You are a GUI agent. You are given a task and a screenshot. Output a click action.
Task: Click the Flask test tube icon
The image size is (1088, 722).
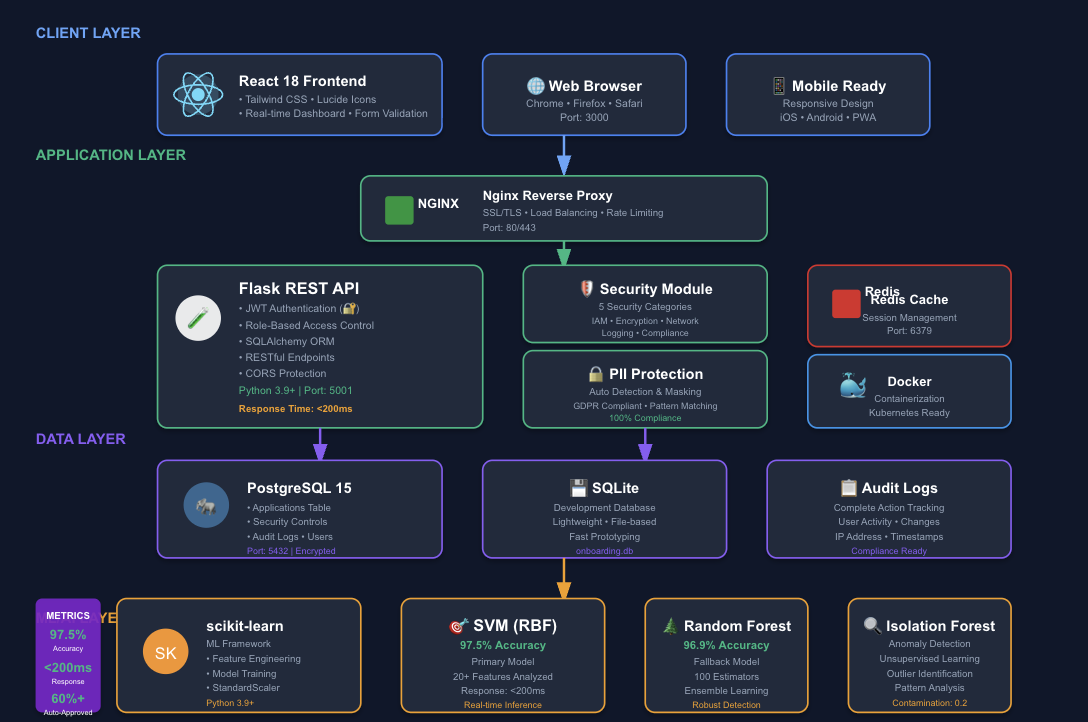coord(198,318)
